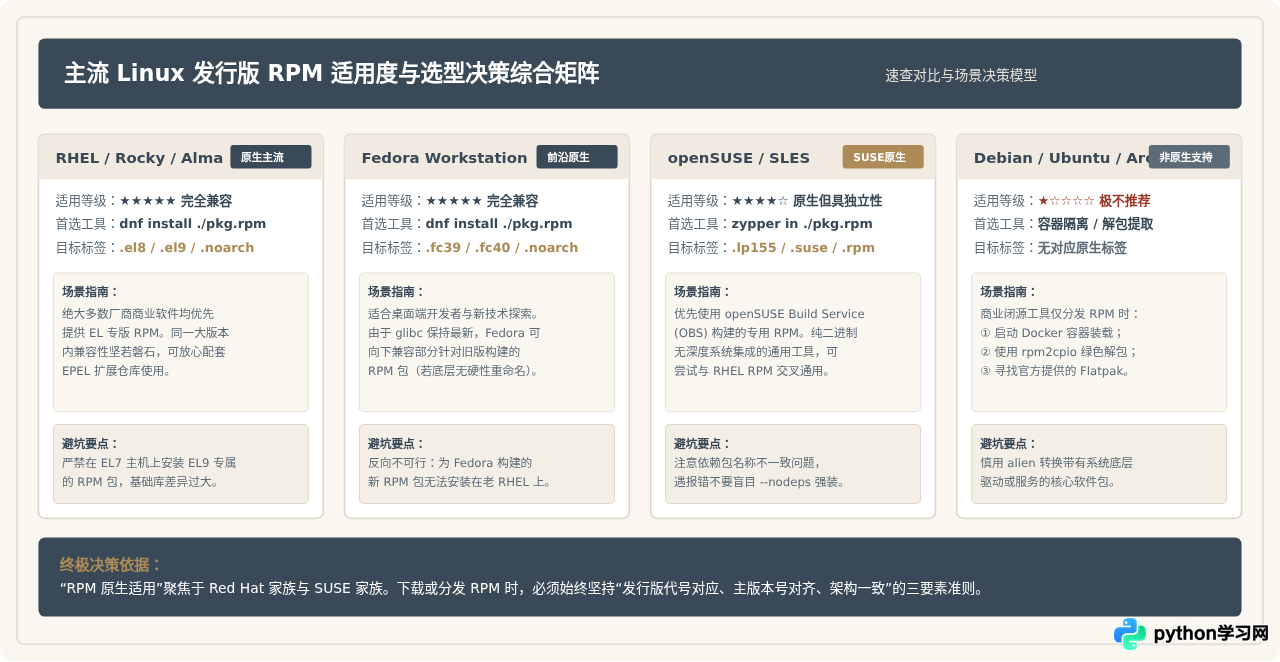The height and width of the screenshot is (662, 1280).
Task: Click the .lp155 / .suse / .rpm tags
Action: click(x=803, y=248)
